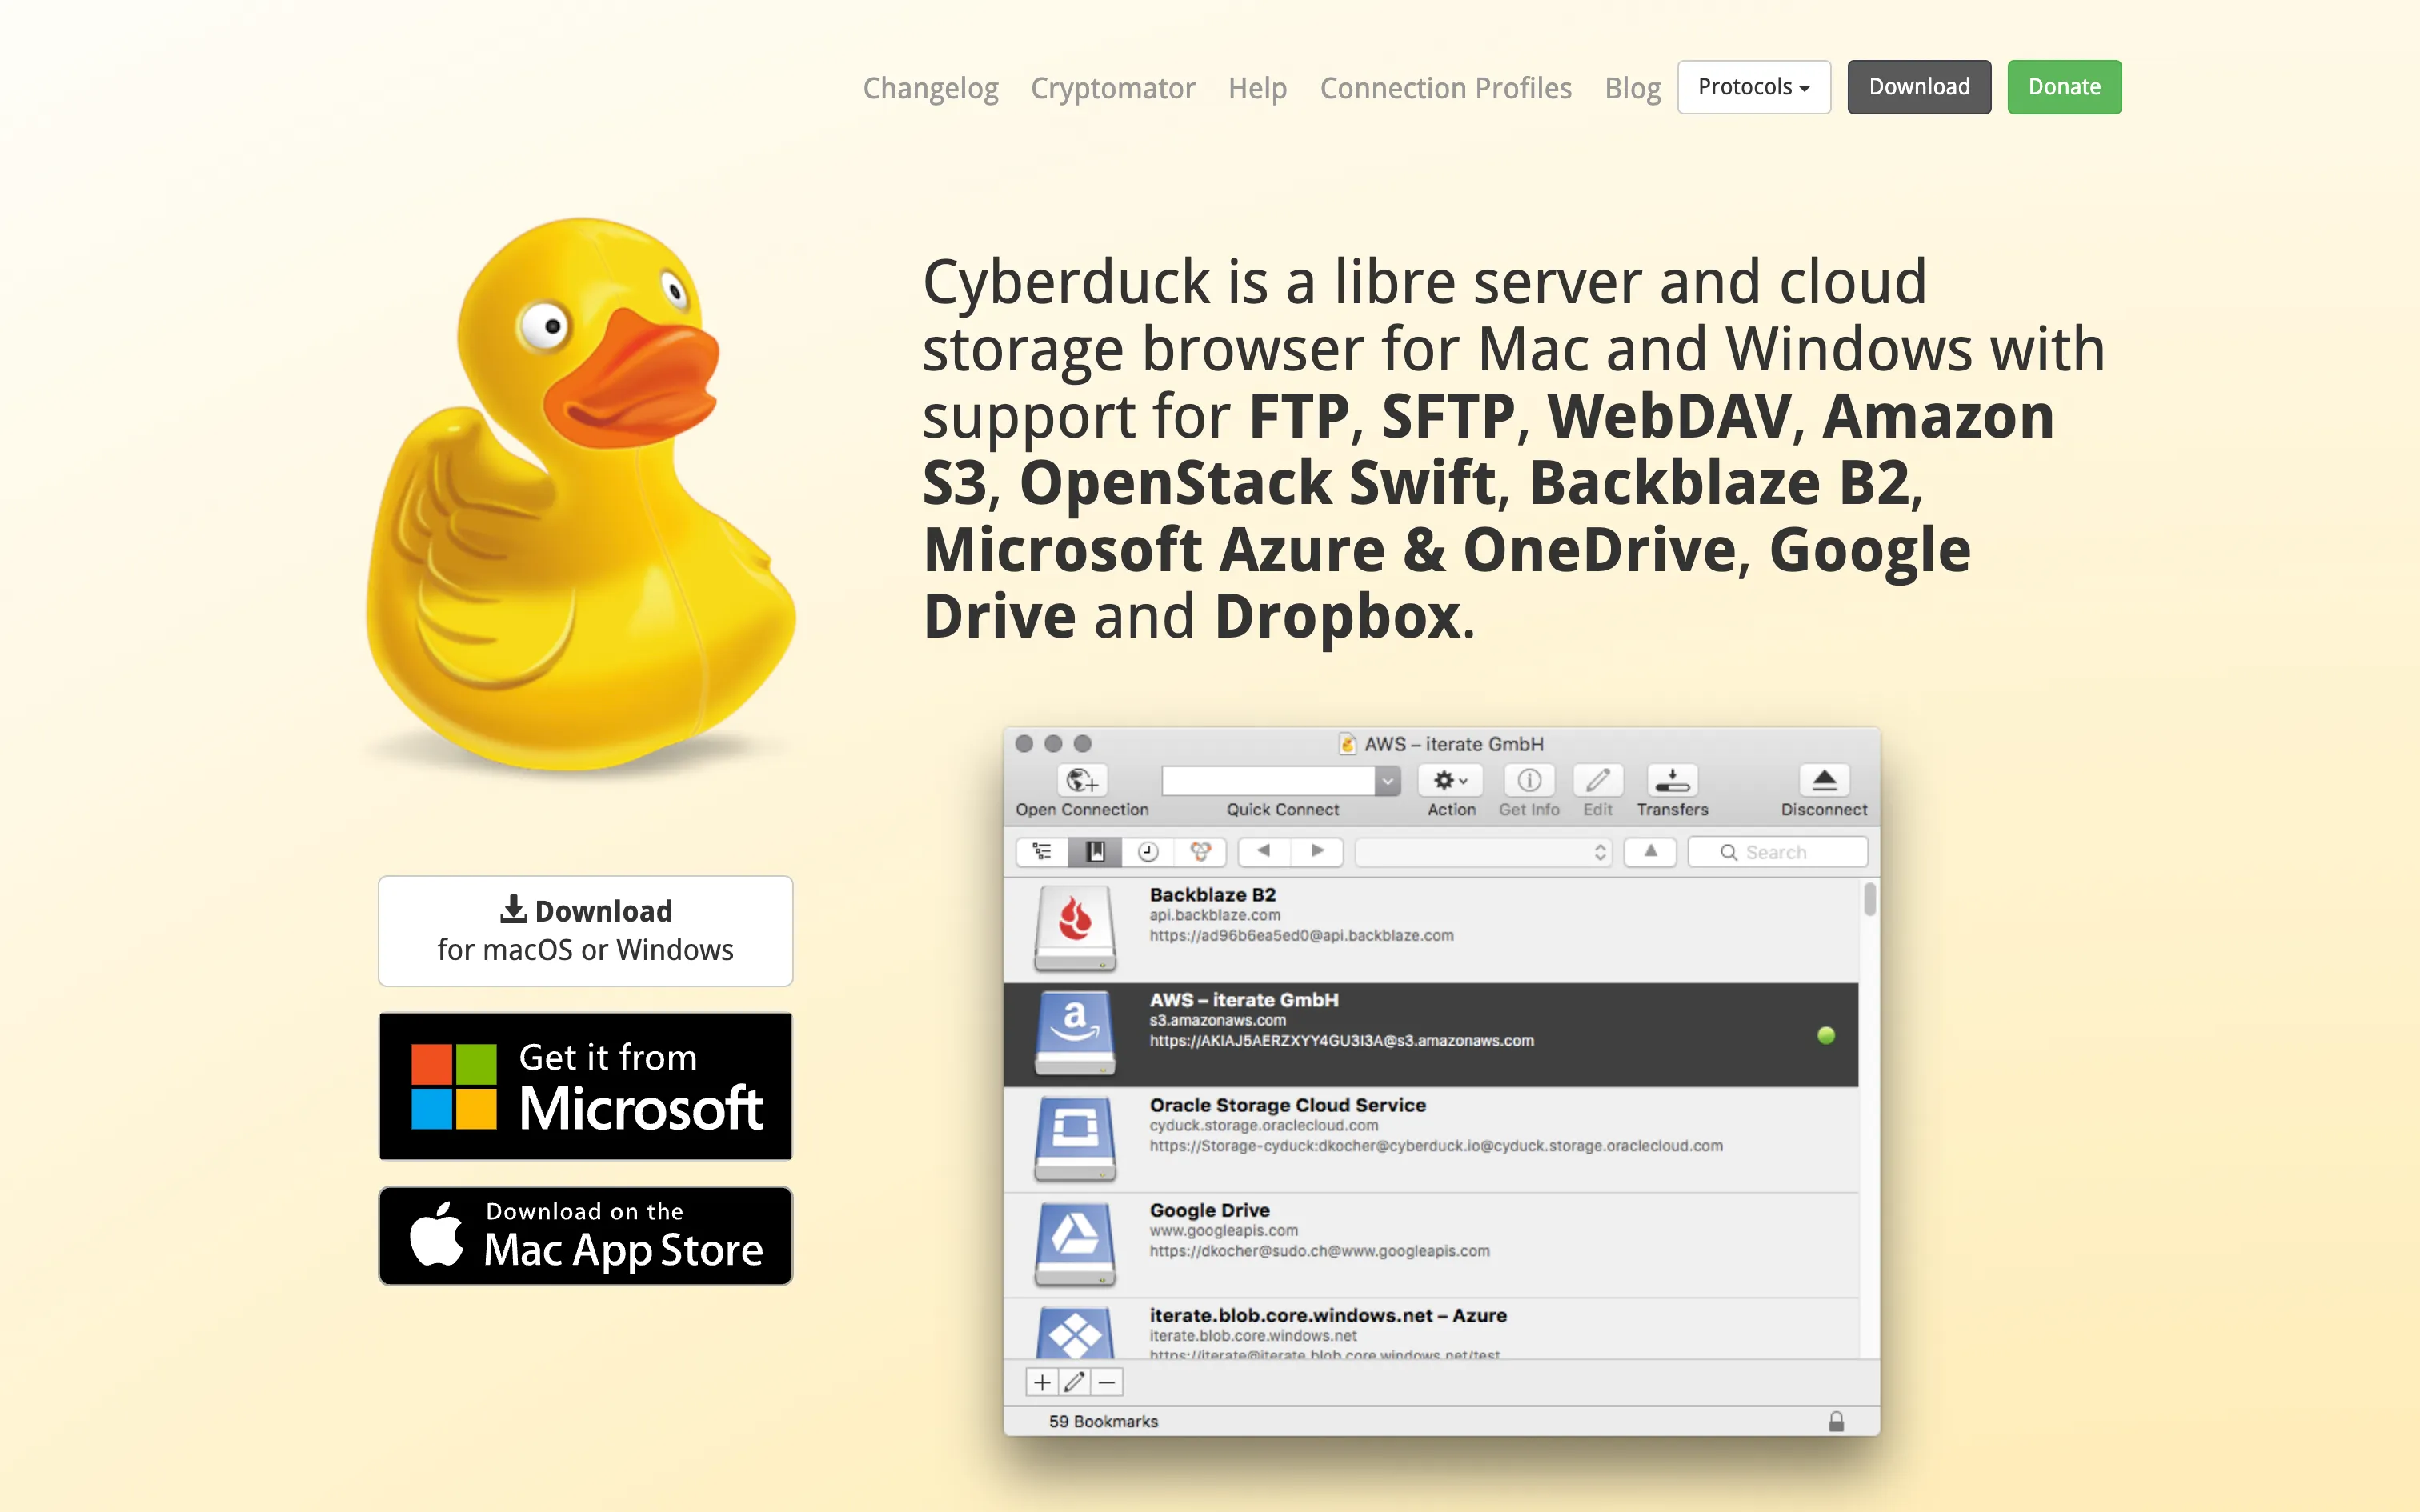
Task: Visit the Blog link
Action: point(1632,88)
